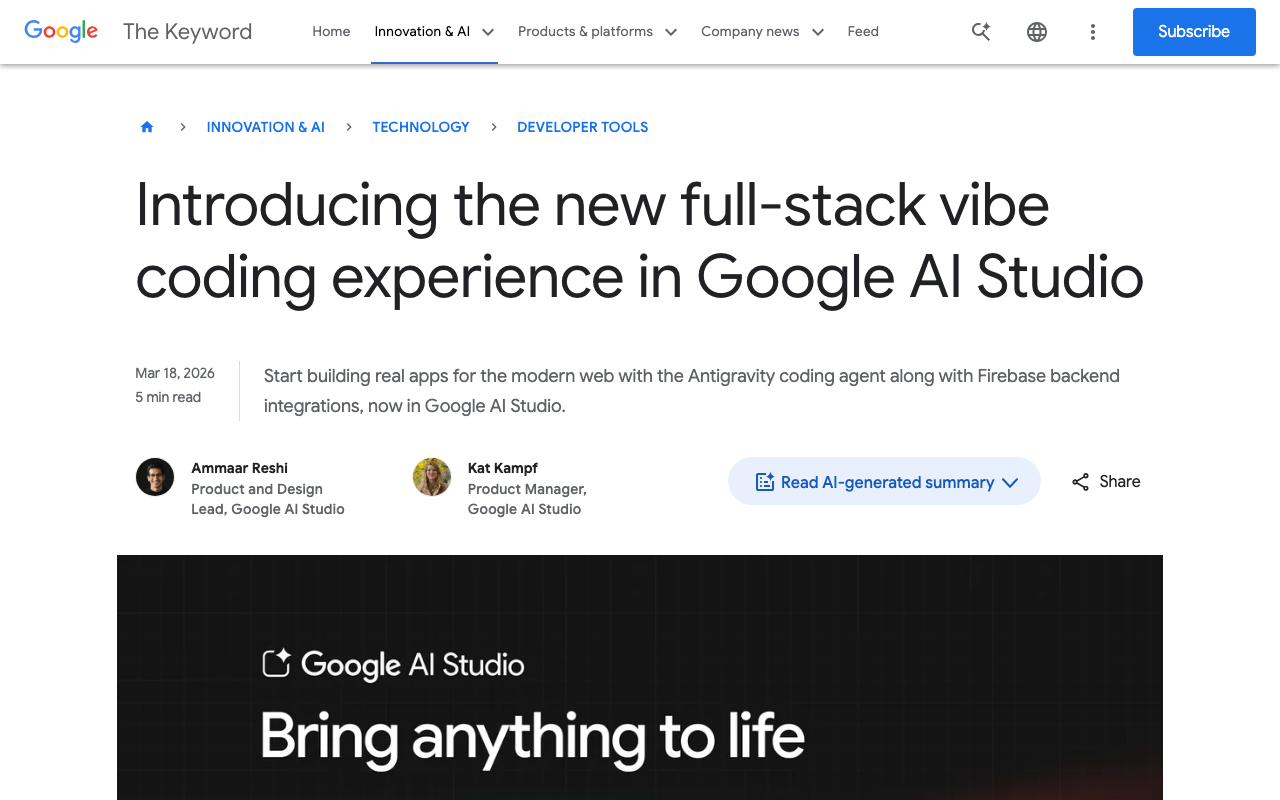The image size is (1280, 800).
Task: Click the Mar 18, 2026 date
Action: pos(175,373)
